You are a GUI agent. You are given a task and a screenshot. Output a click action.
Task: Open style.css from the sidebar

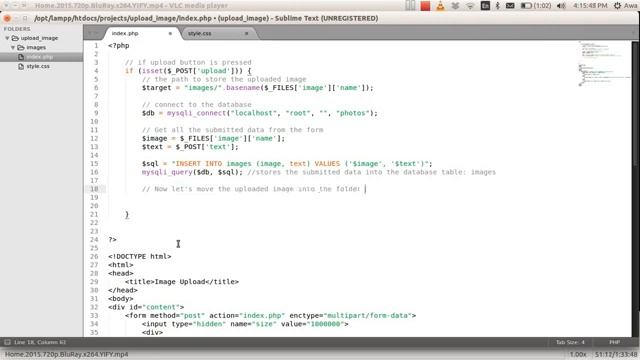(38, 66)
